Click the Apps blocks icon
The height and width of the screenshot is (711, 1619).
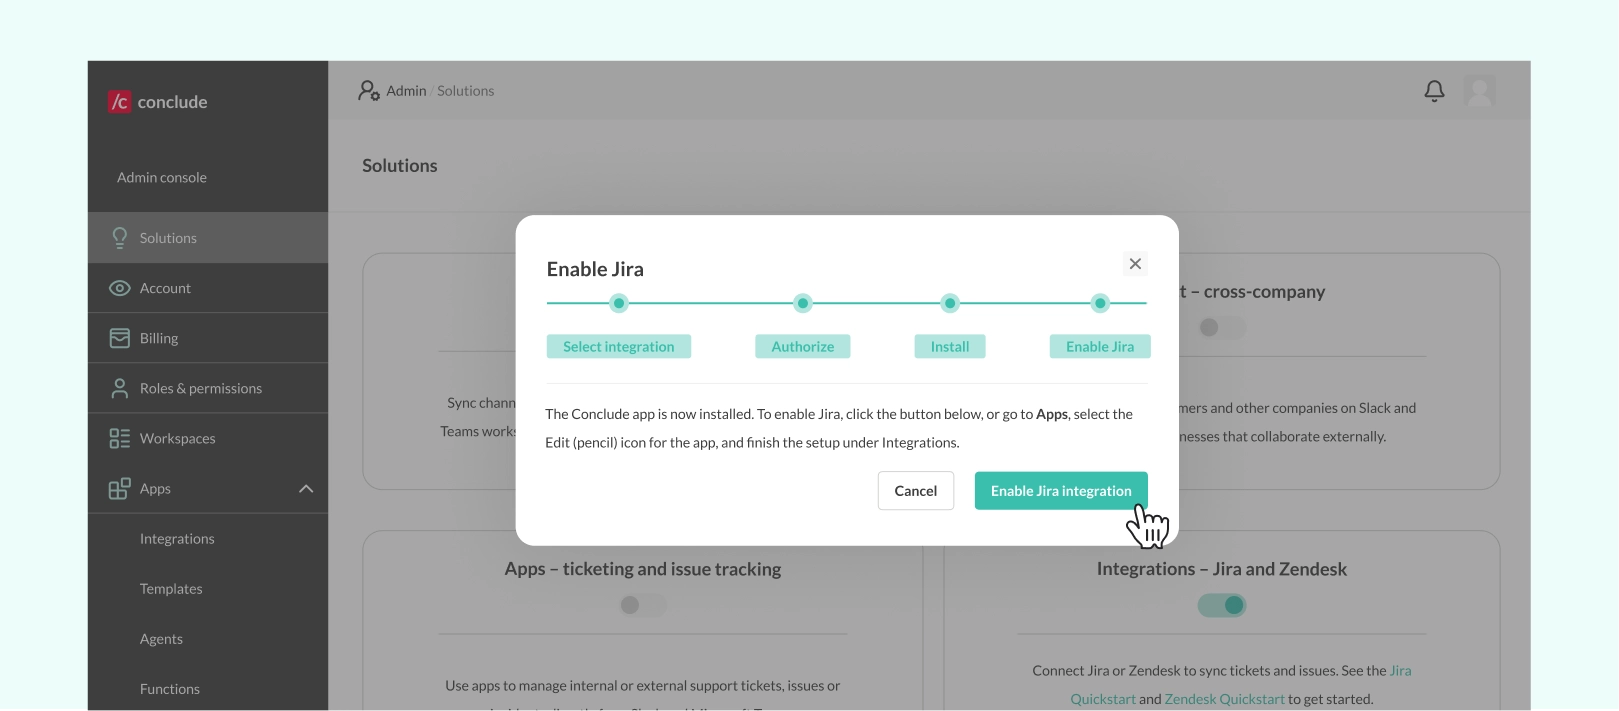120,488
